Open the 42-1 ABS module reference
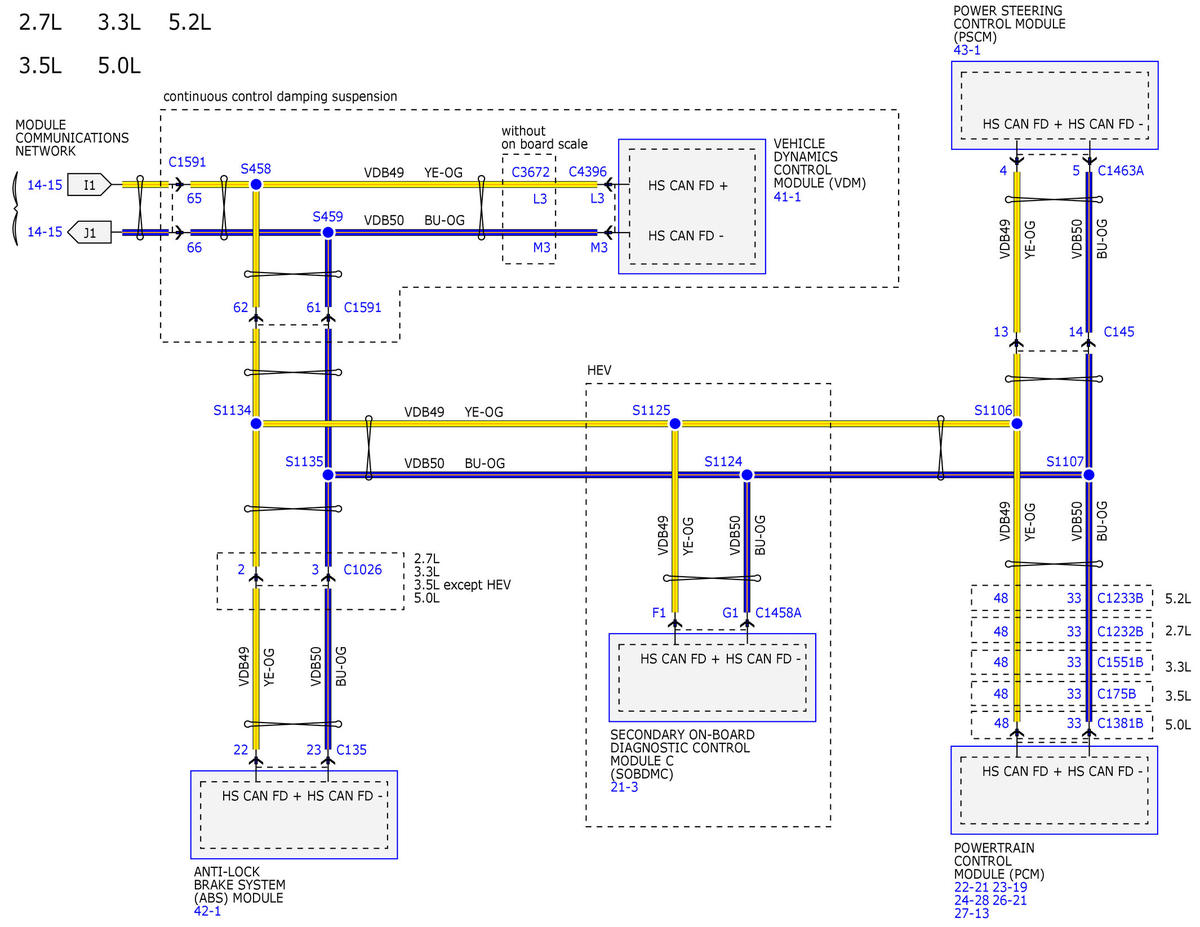 [207, 911]
